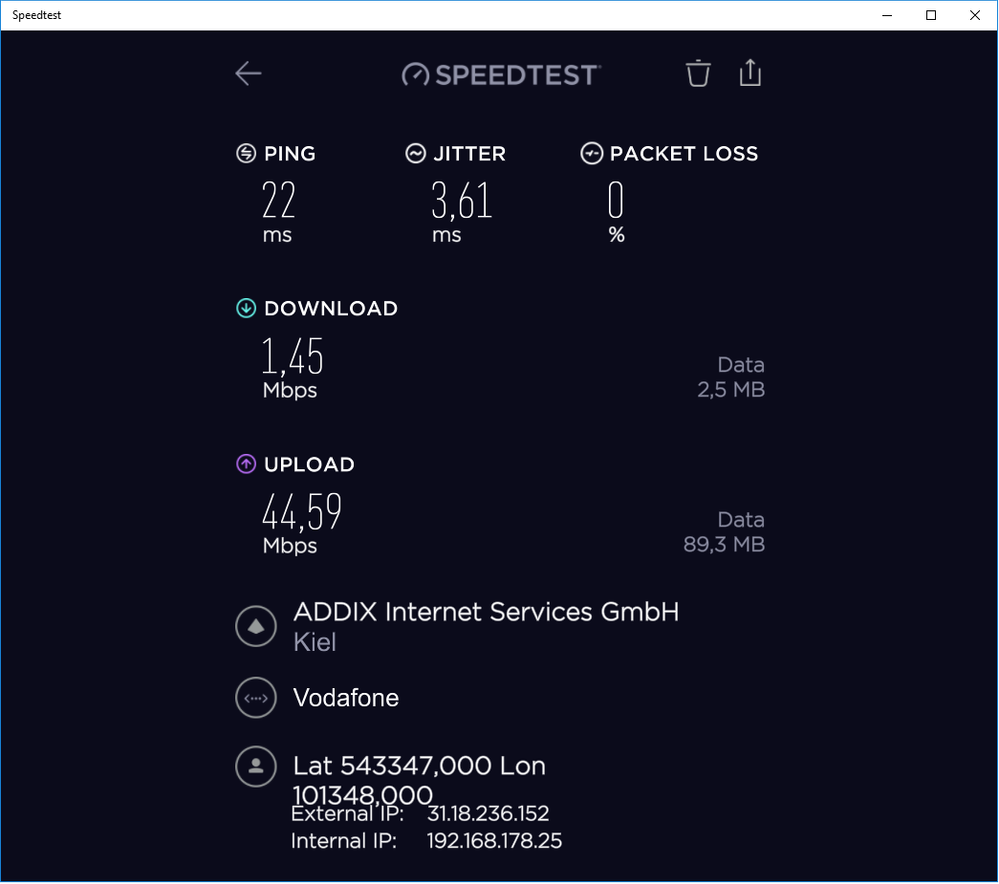This screenshot has height=884, width=999.
Task: Open the share icon at top right
Action: [x=750, y=73]
